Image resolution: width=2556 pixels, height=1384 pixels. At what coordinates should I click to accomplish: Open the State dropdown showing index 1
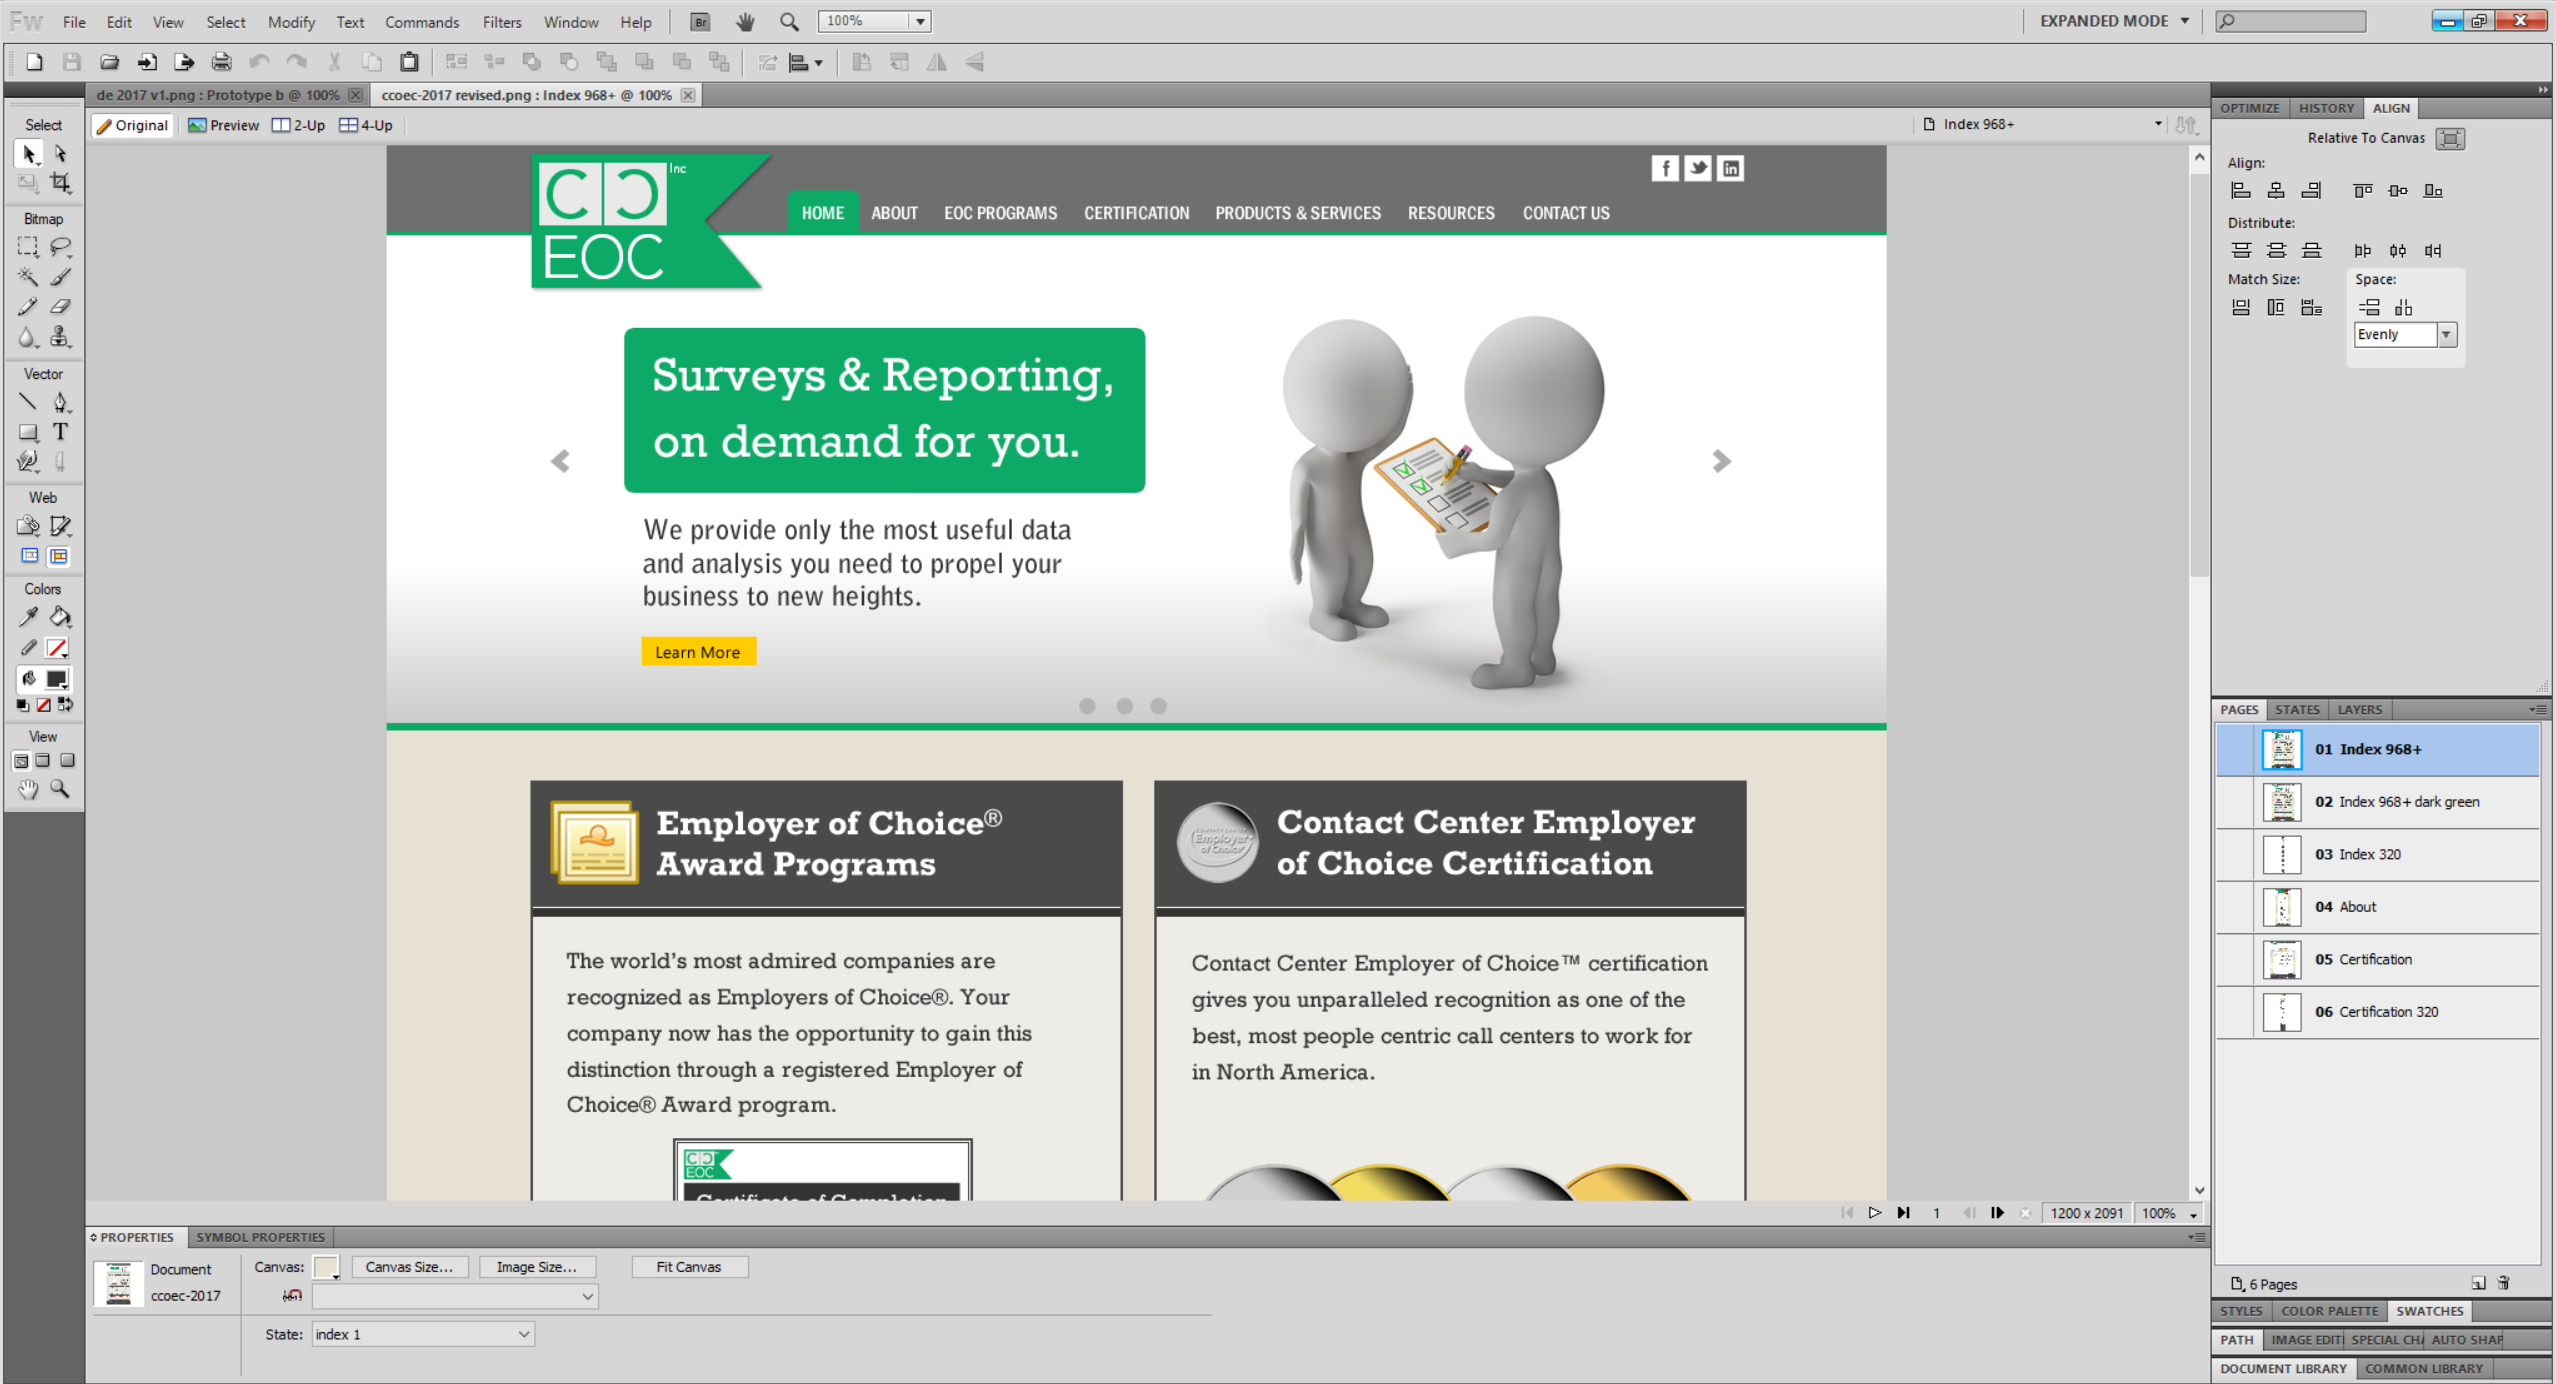point(423,1334)
